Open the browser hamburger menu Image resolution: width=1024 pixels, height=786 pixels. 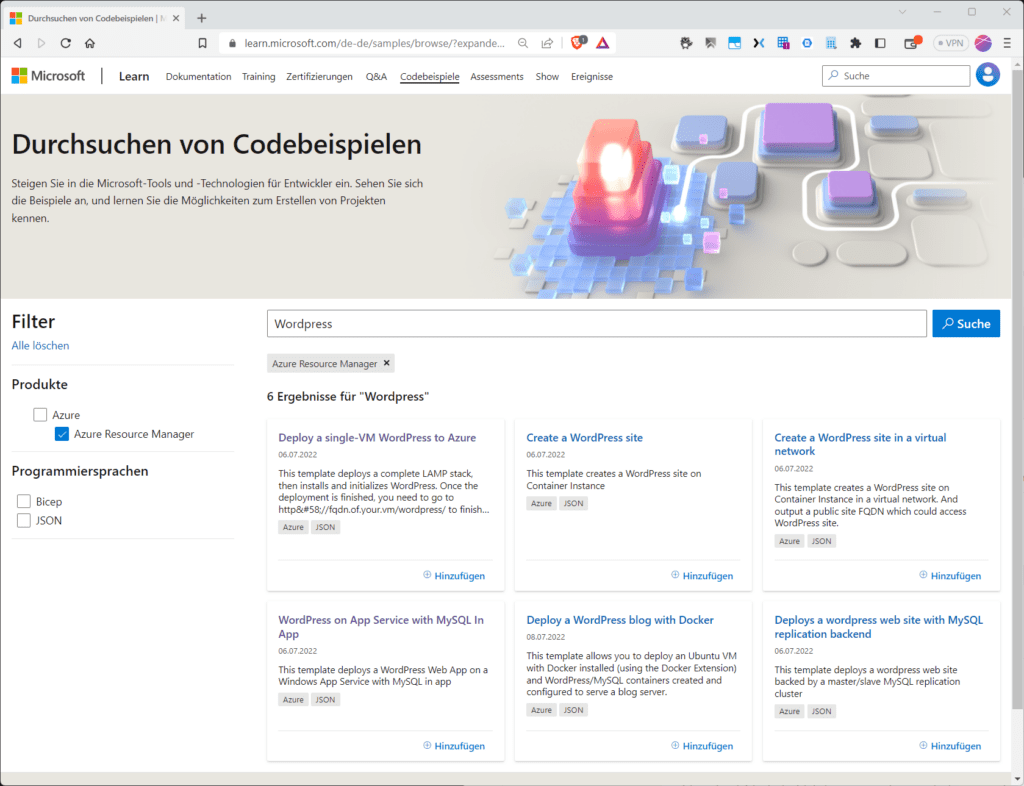point(1007,43)
